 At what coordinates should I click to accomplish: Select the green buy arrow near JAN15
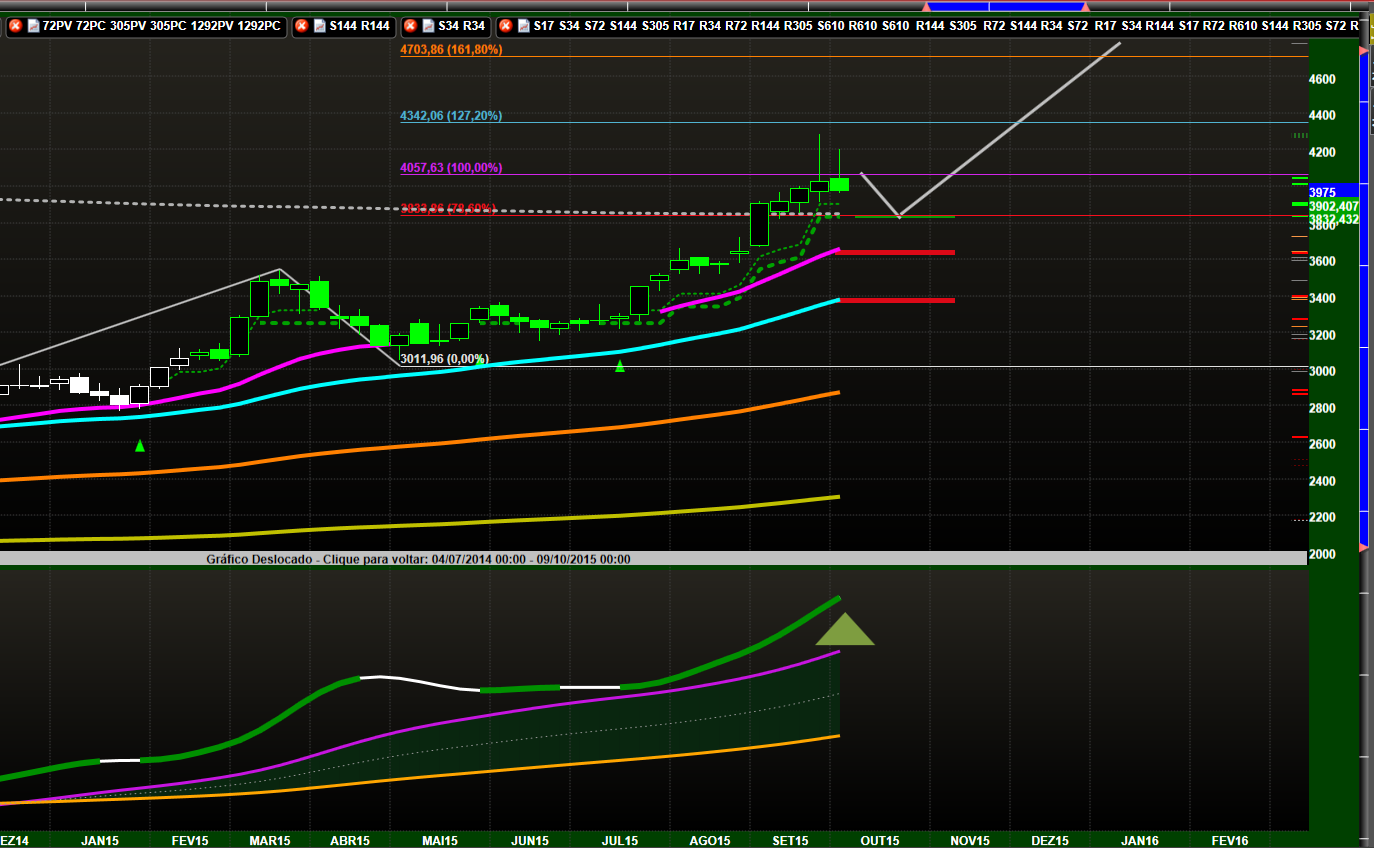[x=140, y=445]
